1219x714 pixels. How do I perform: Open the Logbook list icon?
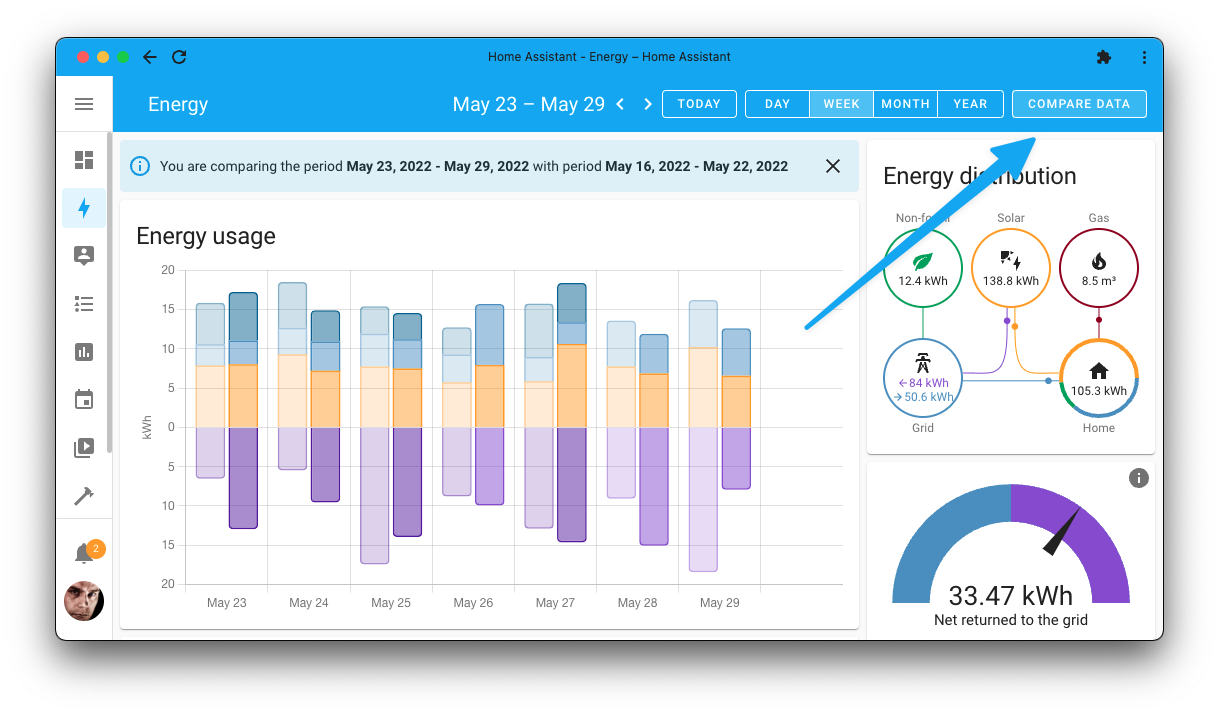click(84, 304)
